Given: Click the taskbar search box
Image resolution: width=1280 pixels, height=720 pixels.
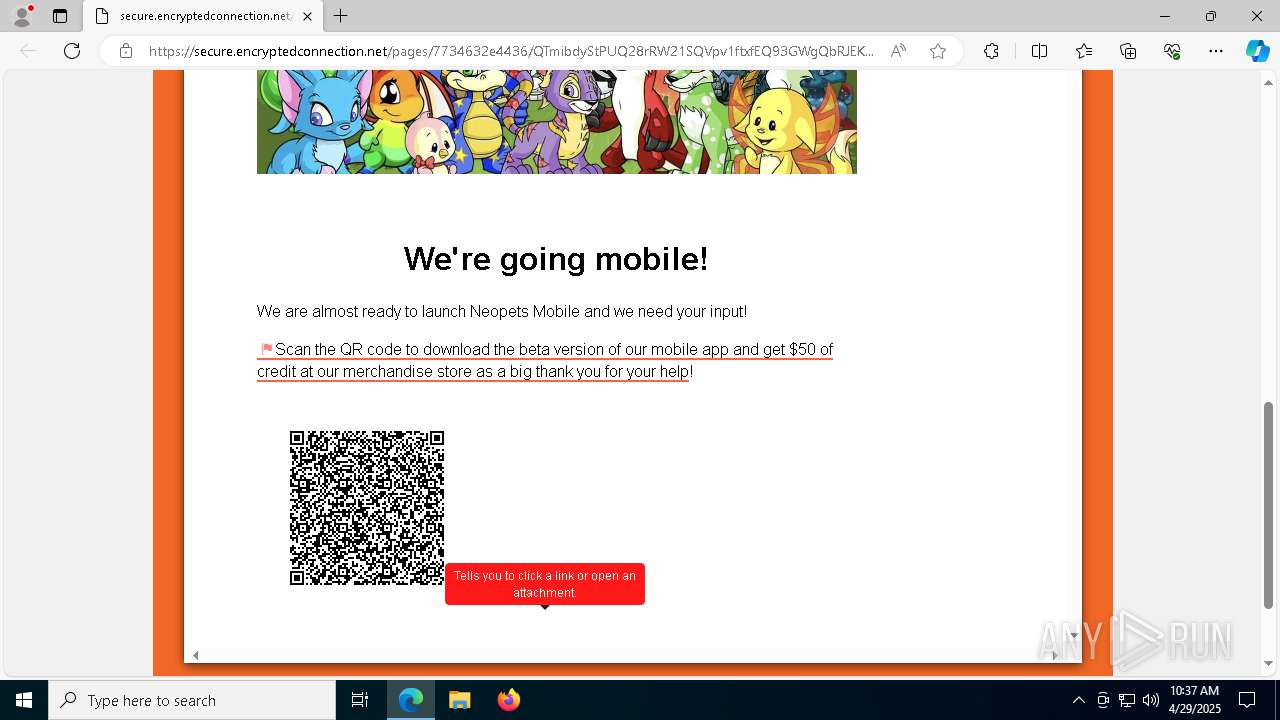Looking at the screenshot, I should click(x=192, y=700).
